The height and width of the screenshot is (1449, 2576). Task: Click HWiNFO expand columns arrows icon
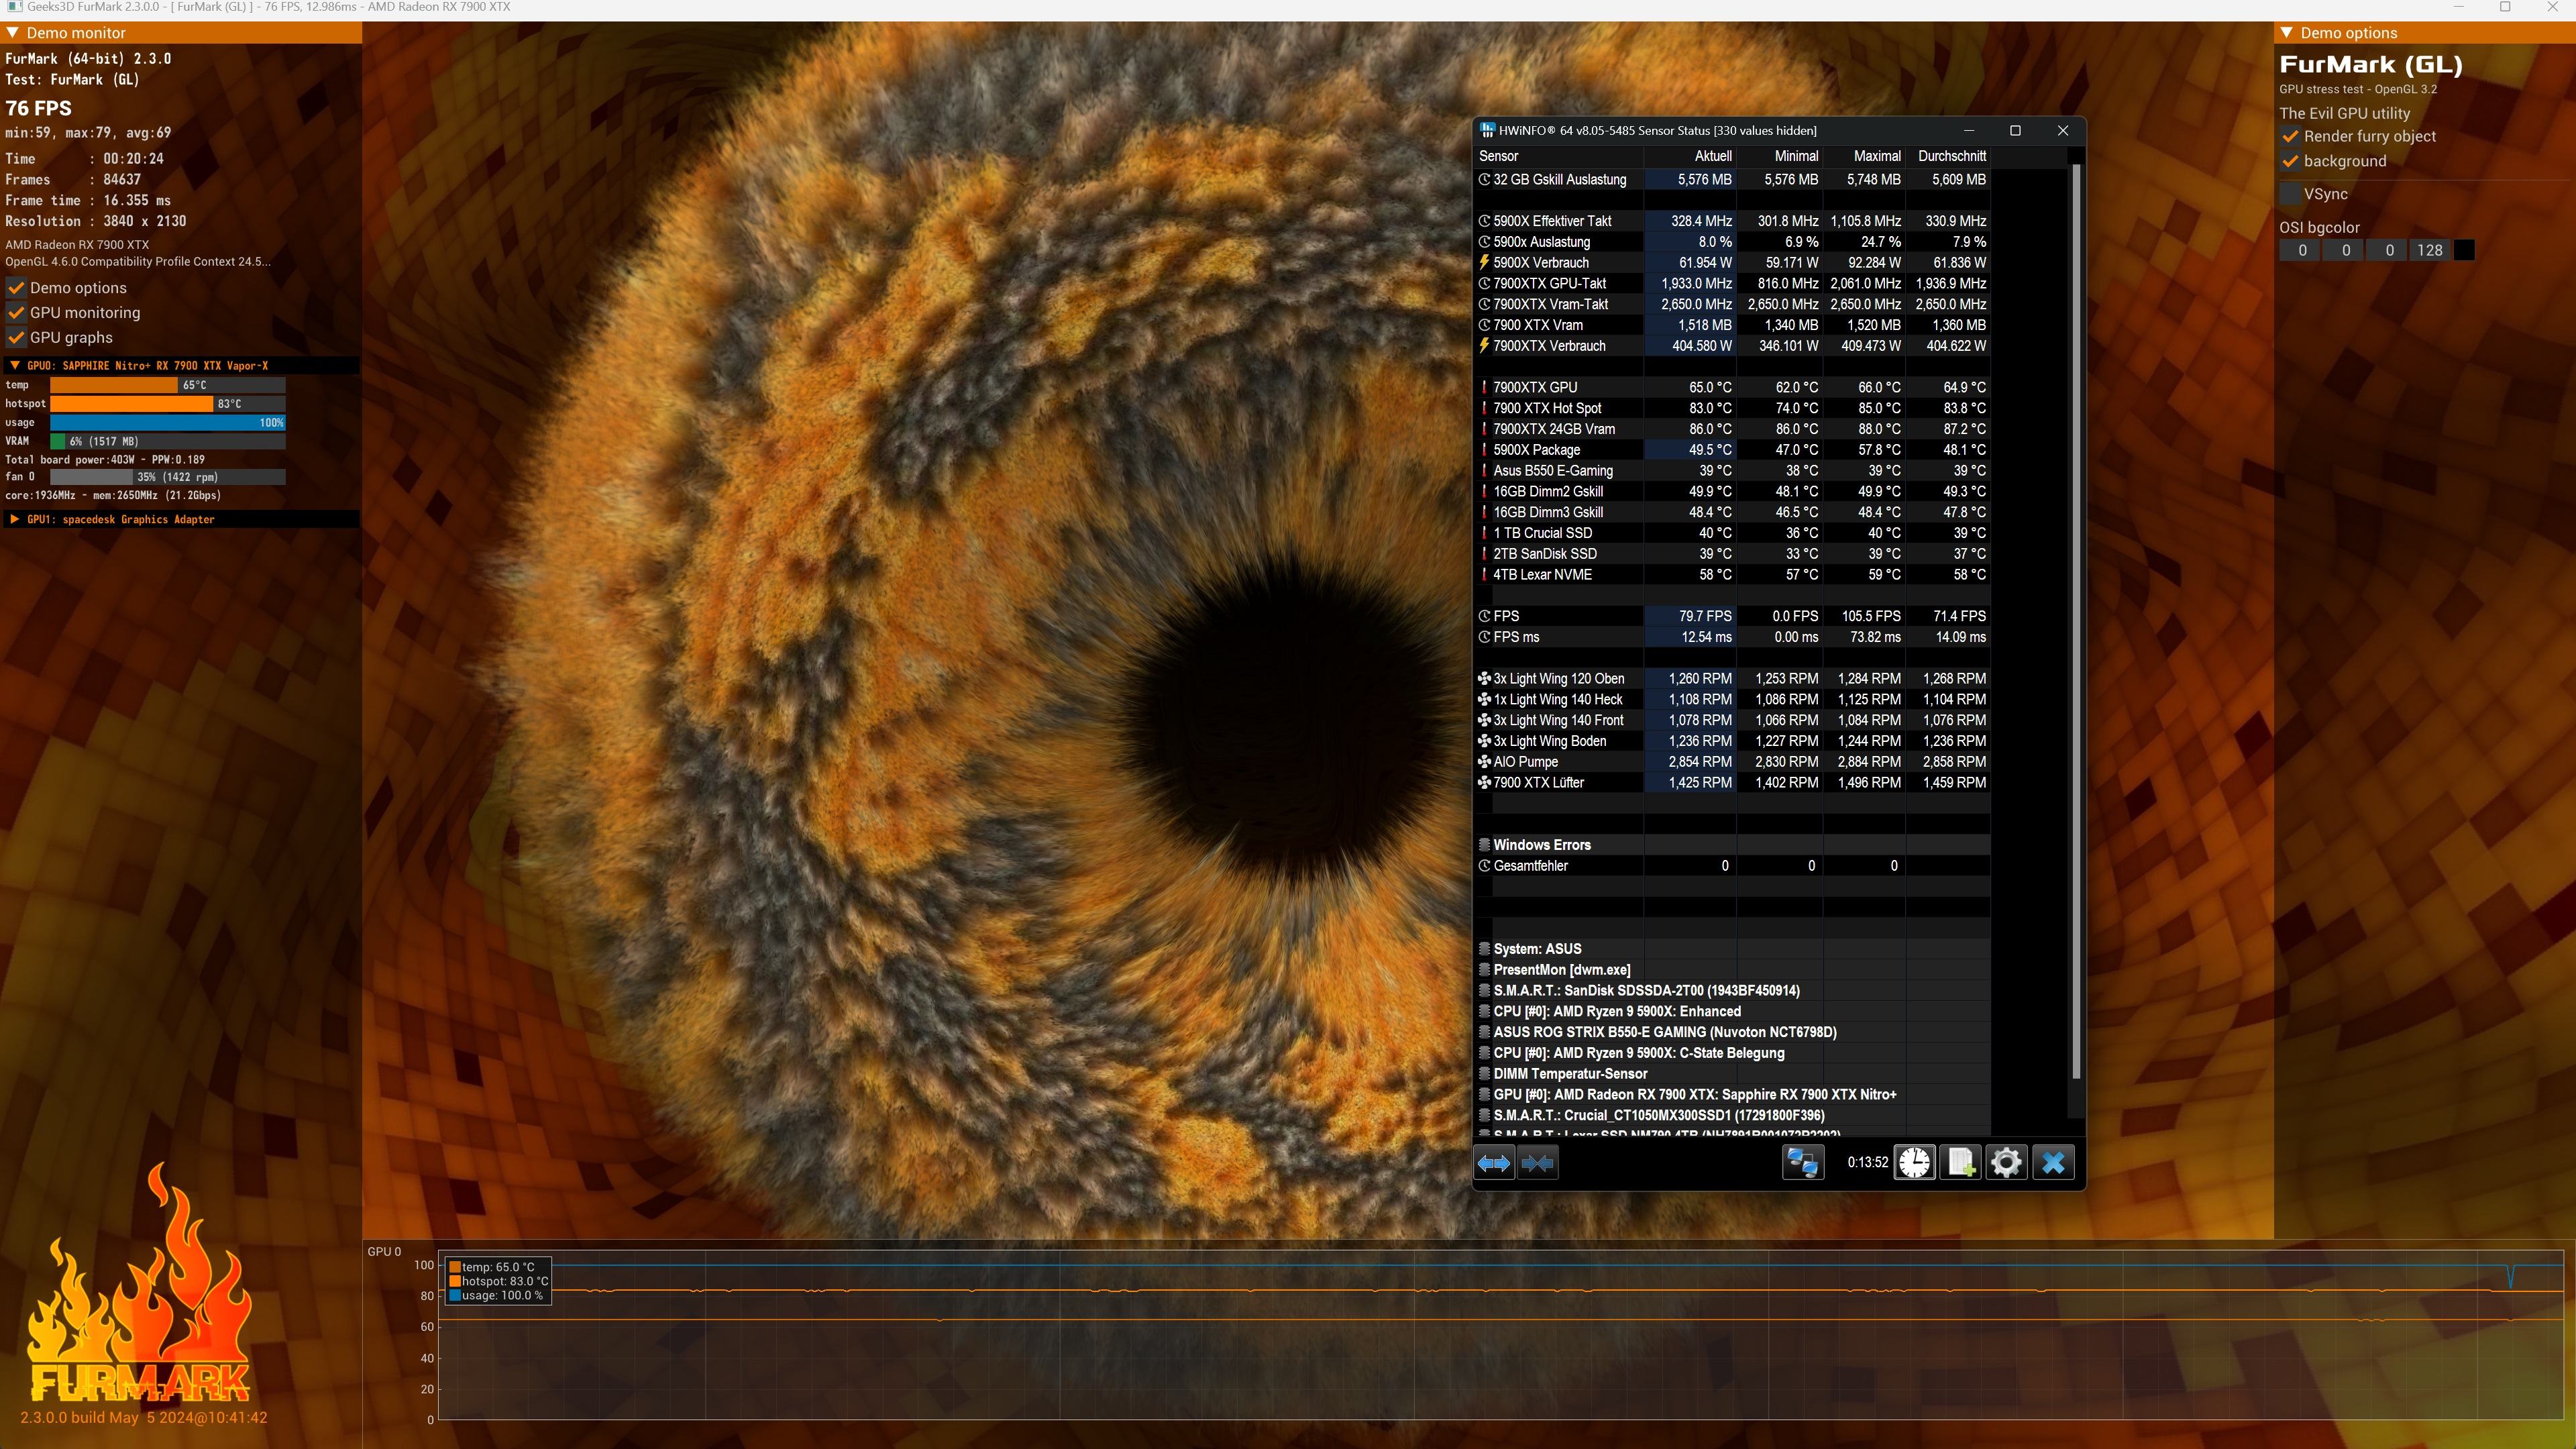(1494, 1163)
